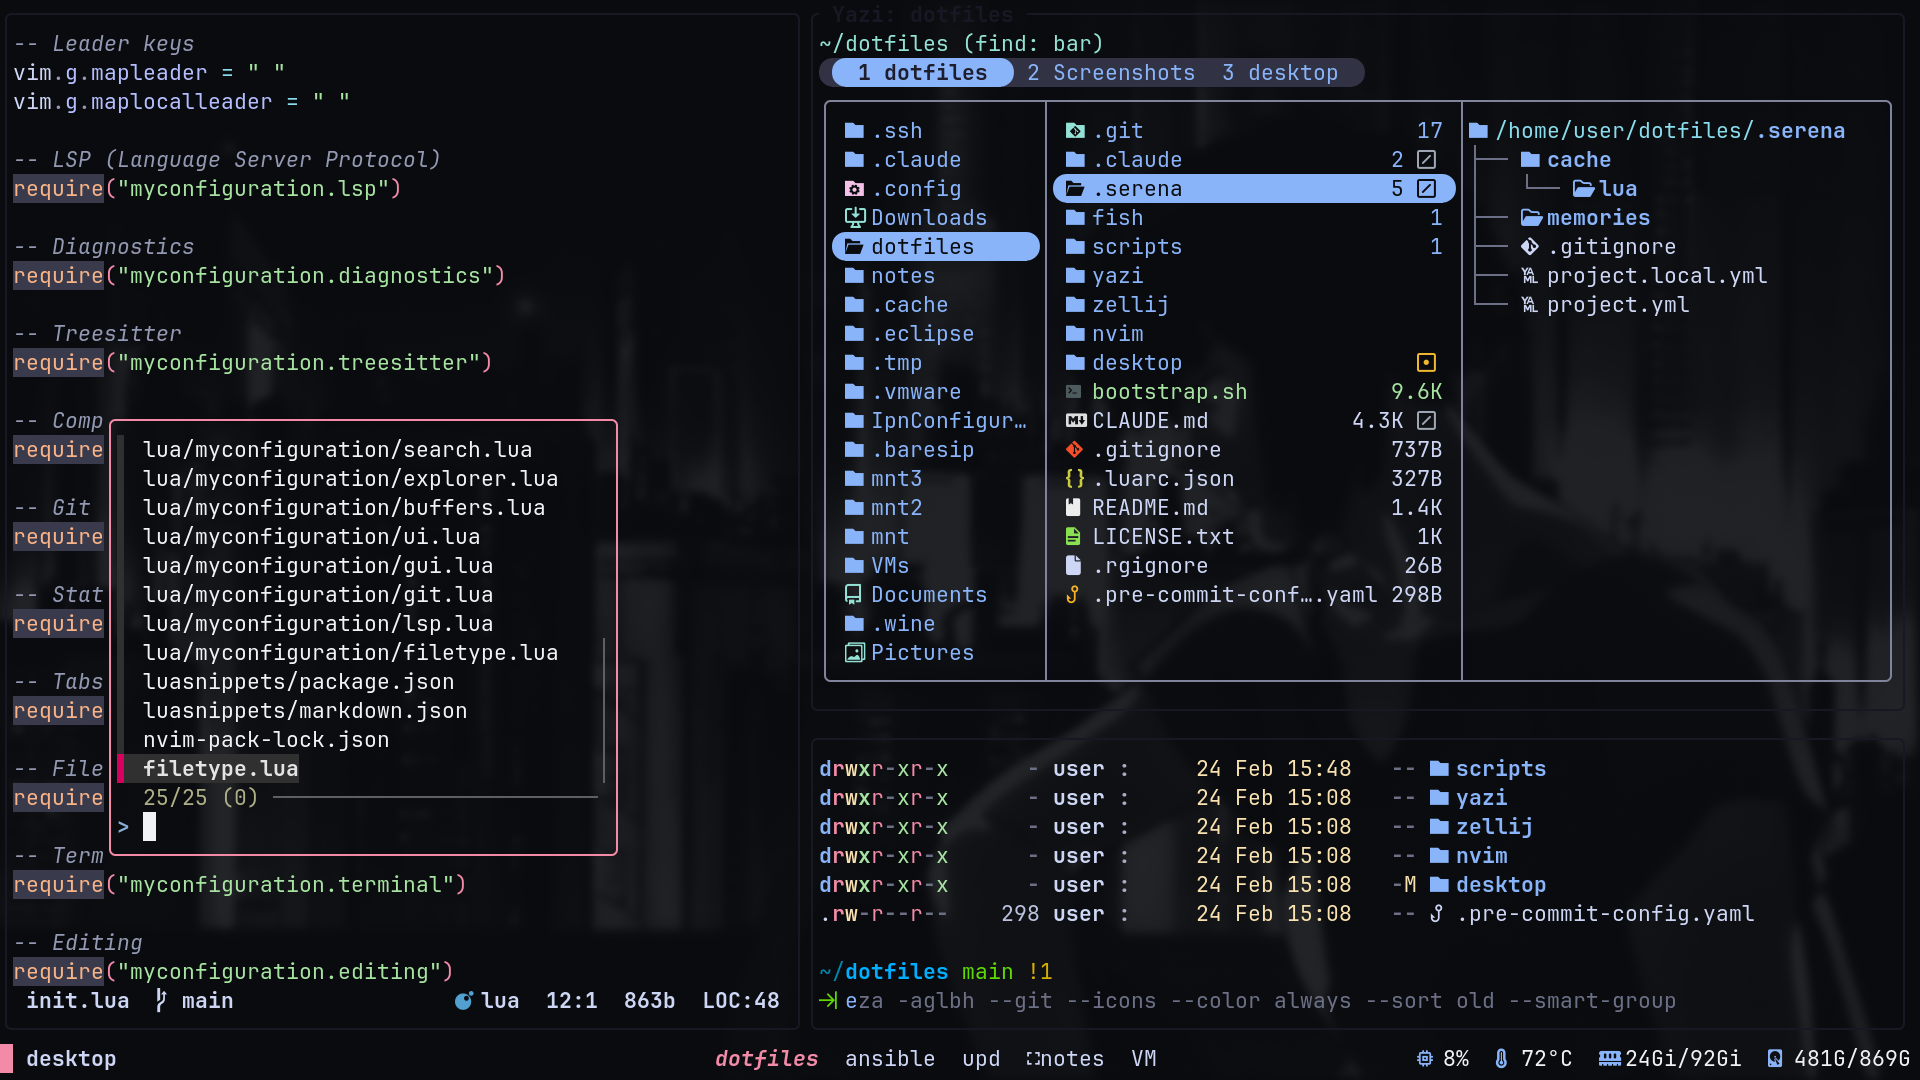
Task: Click the disk usage icon
Action: [x=1775, y=1059]
